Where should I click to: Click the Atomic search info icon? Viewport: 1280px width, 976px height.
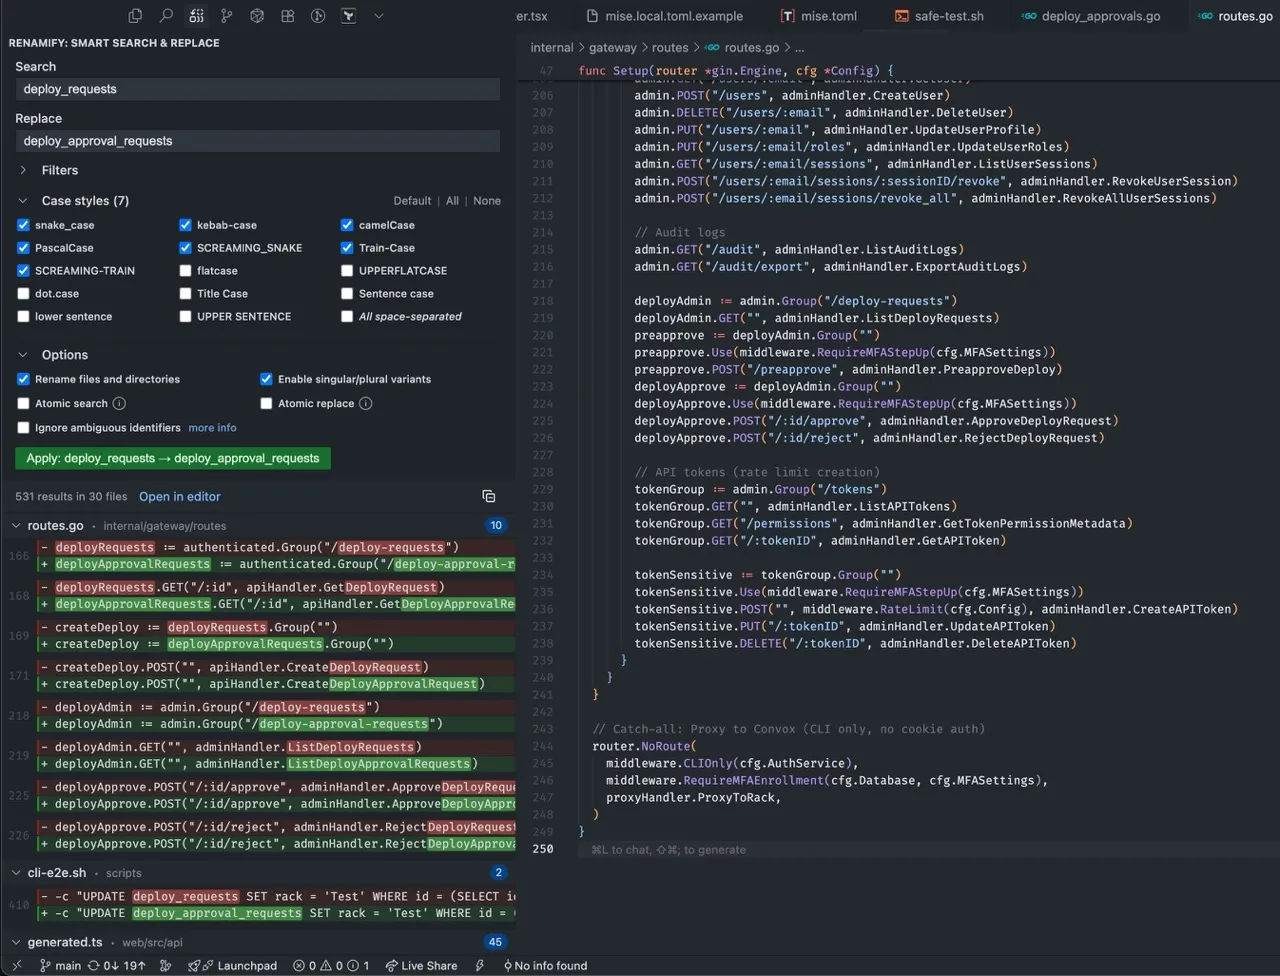[x=119, y=404]
